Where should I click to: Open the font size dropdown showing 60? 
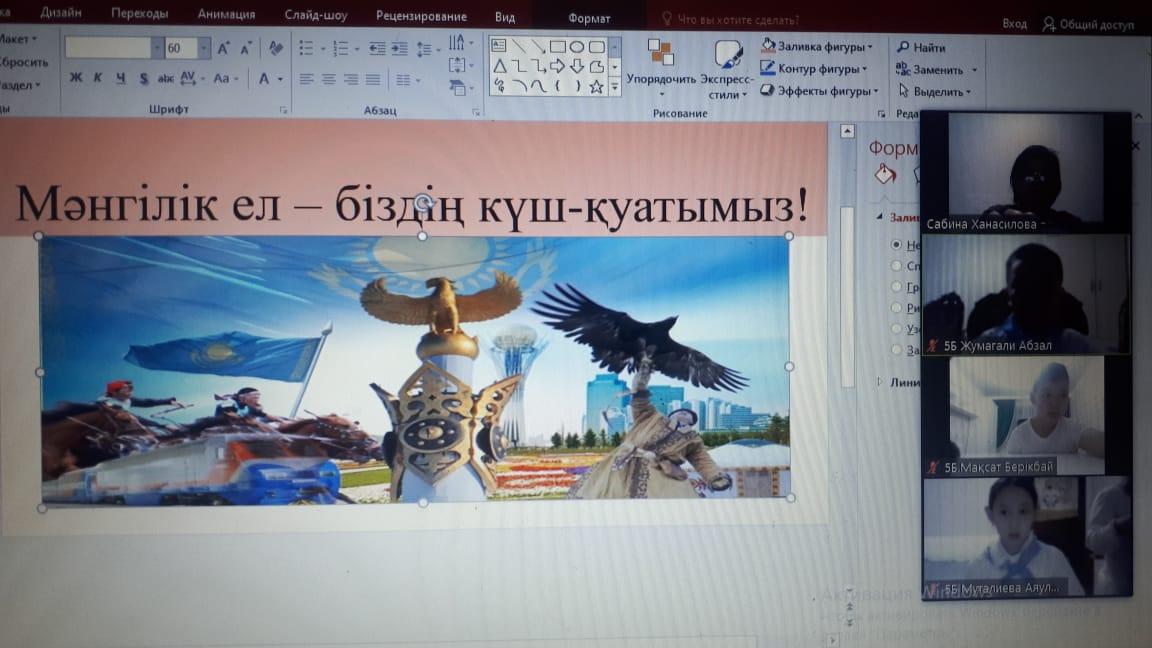point(204,48)
